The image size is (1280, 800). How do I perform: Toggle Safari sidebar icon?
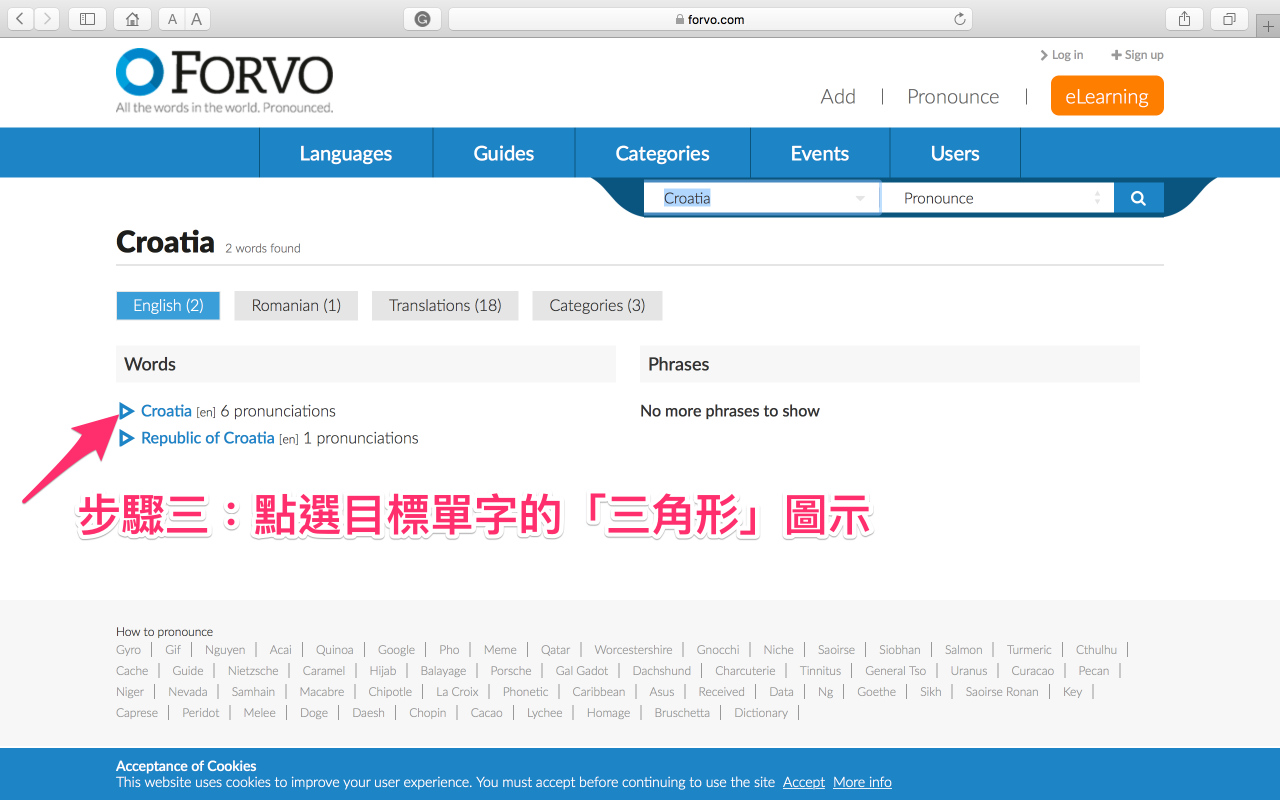[87, 19]
